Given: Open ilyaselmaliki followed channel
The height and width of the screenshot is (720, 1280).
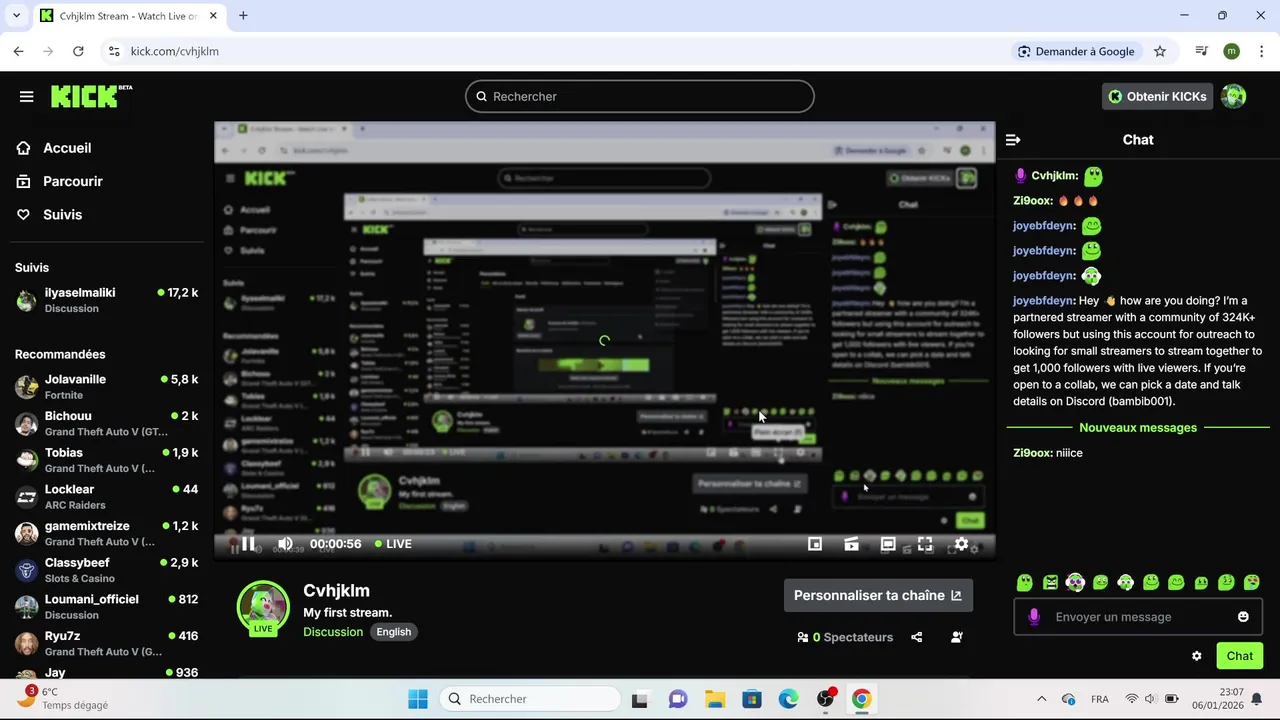Looking at the screenshot, I should (x=107, y=300).
